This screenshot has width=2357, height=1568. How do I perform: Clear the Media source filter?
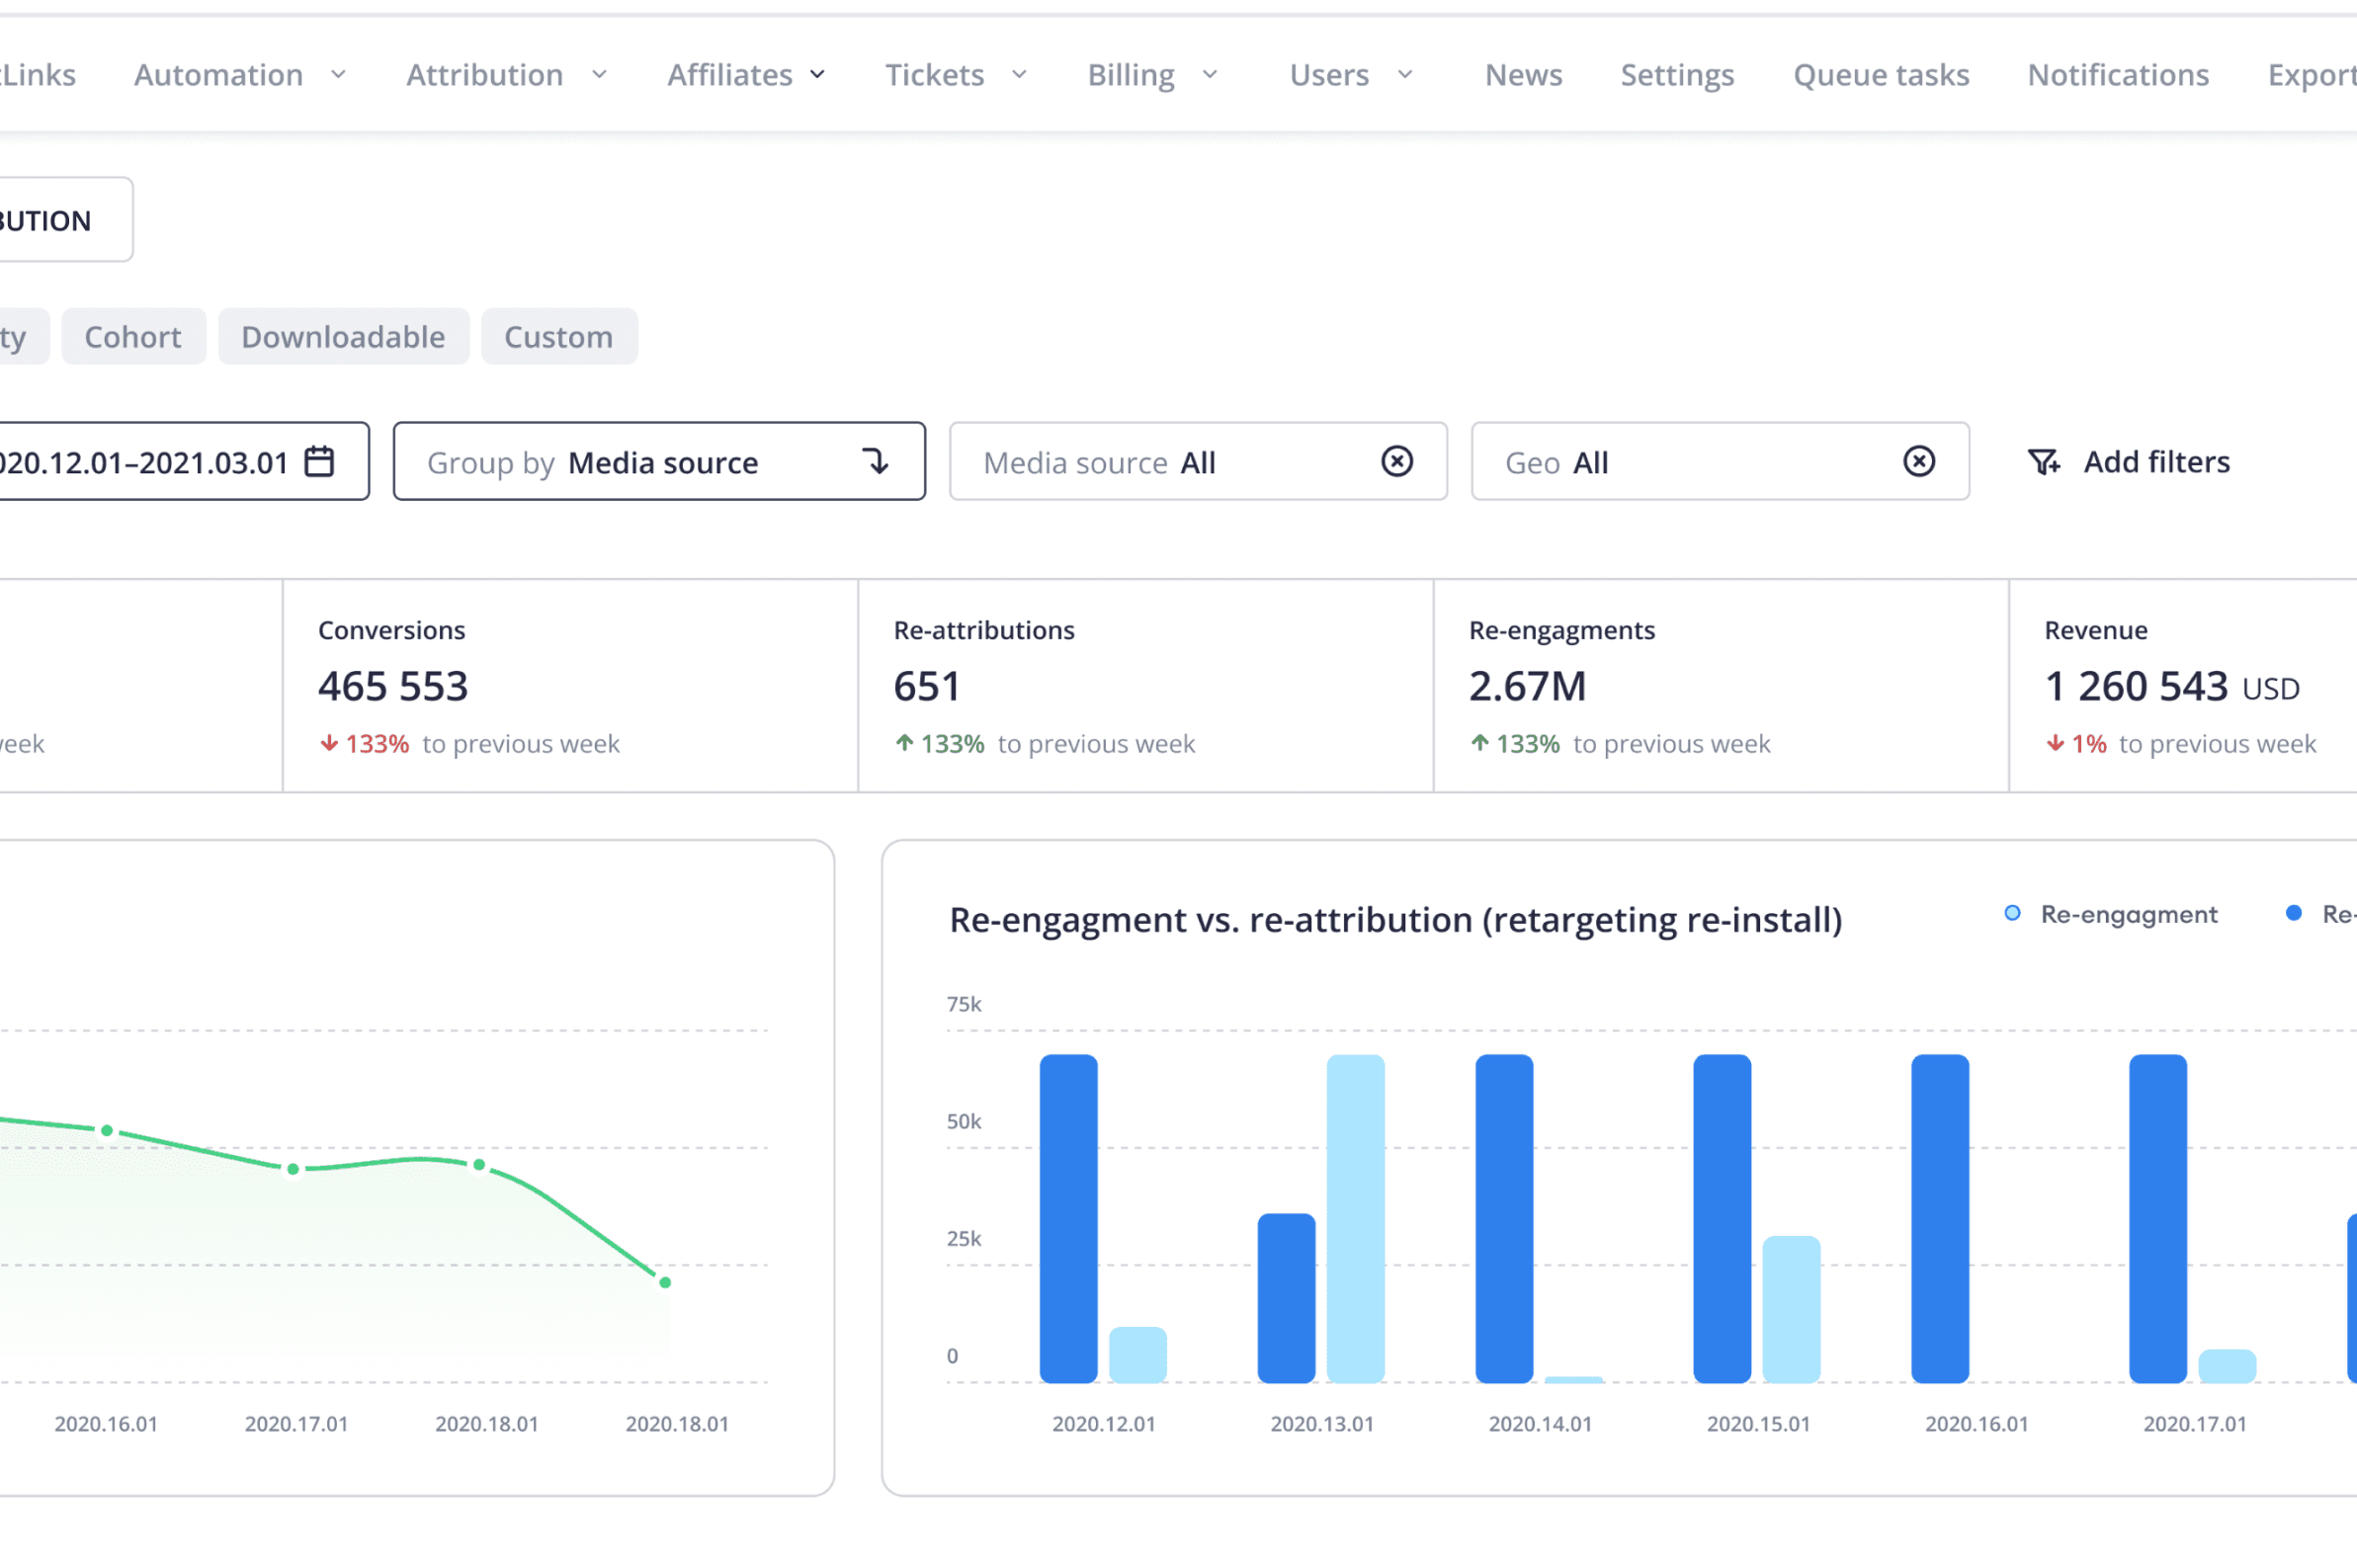click(1397, 462)
